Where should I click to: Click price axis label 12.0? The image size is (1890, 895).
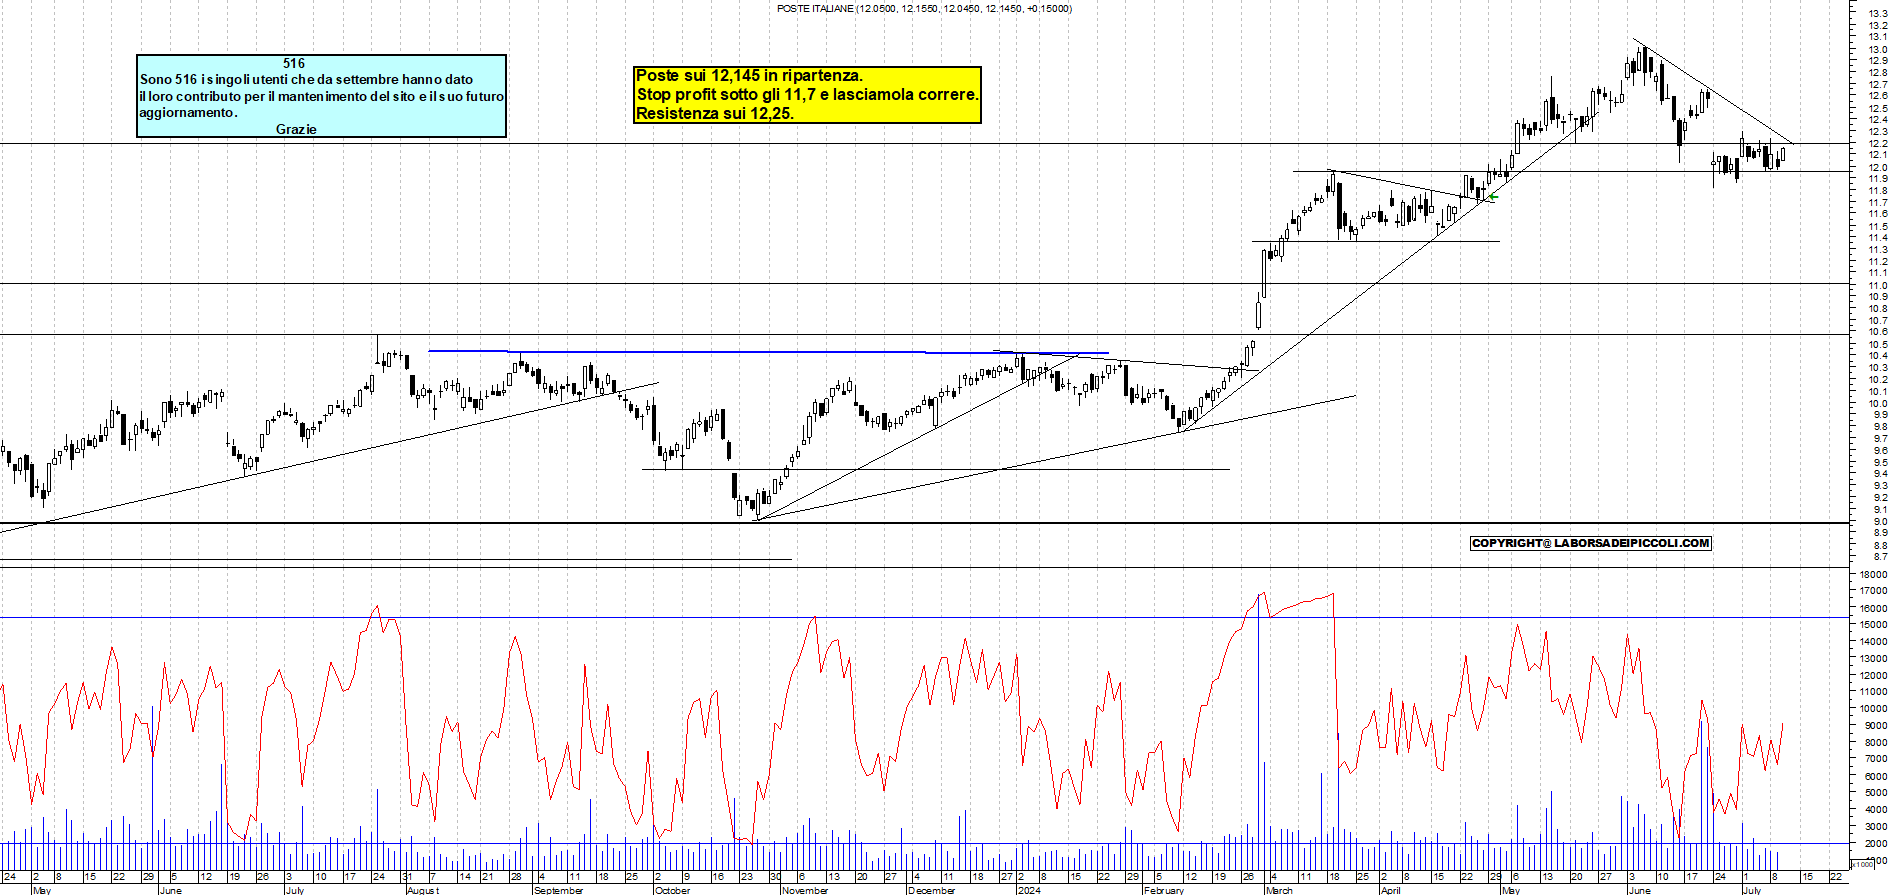coord(1877,167)
